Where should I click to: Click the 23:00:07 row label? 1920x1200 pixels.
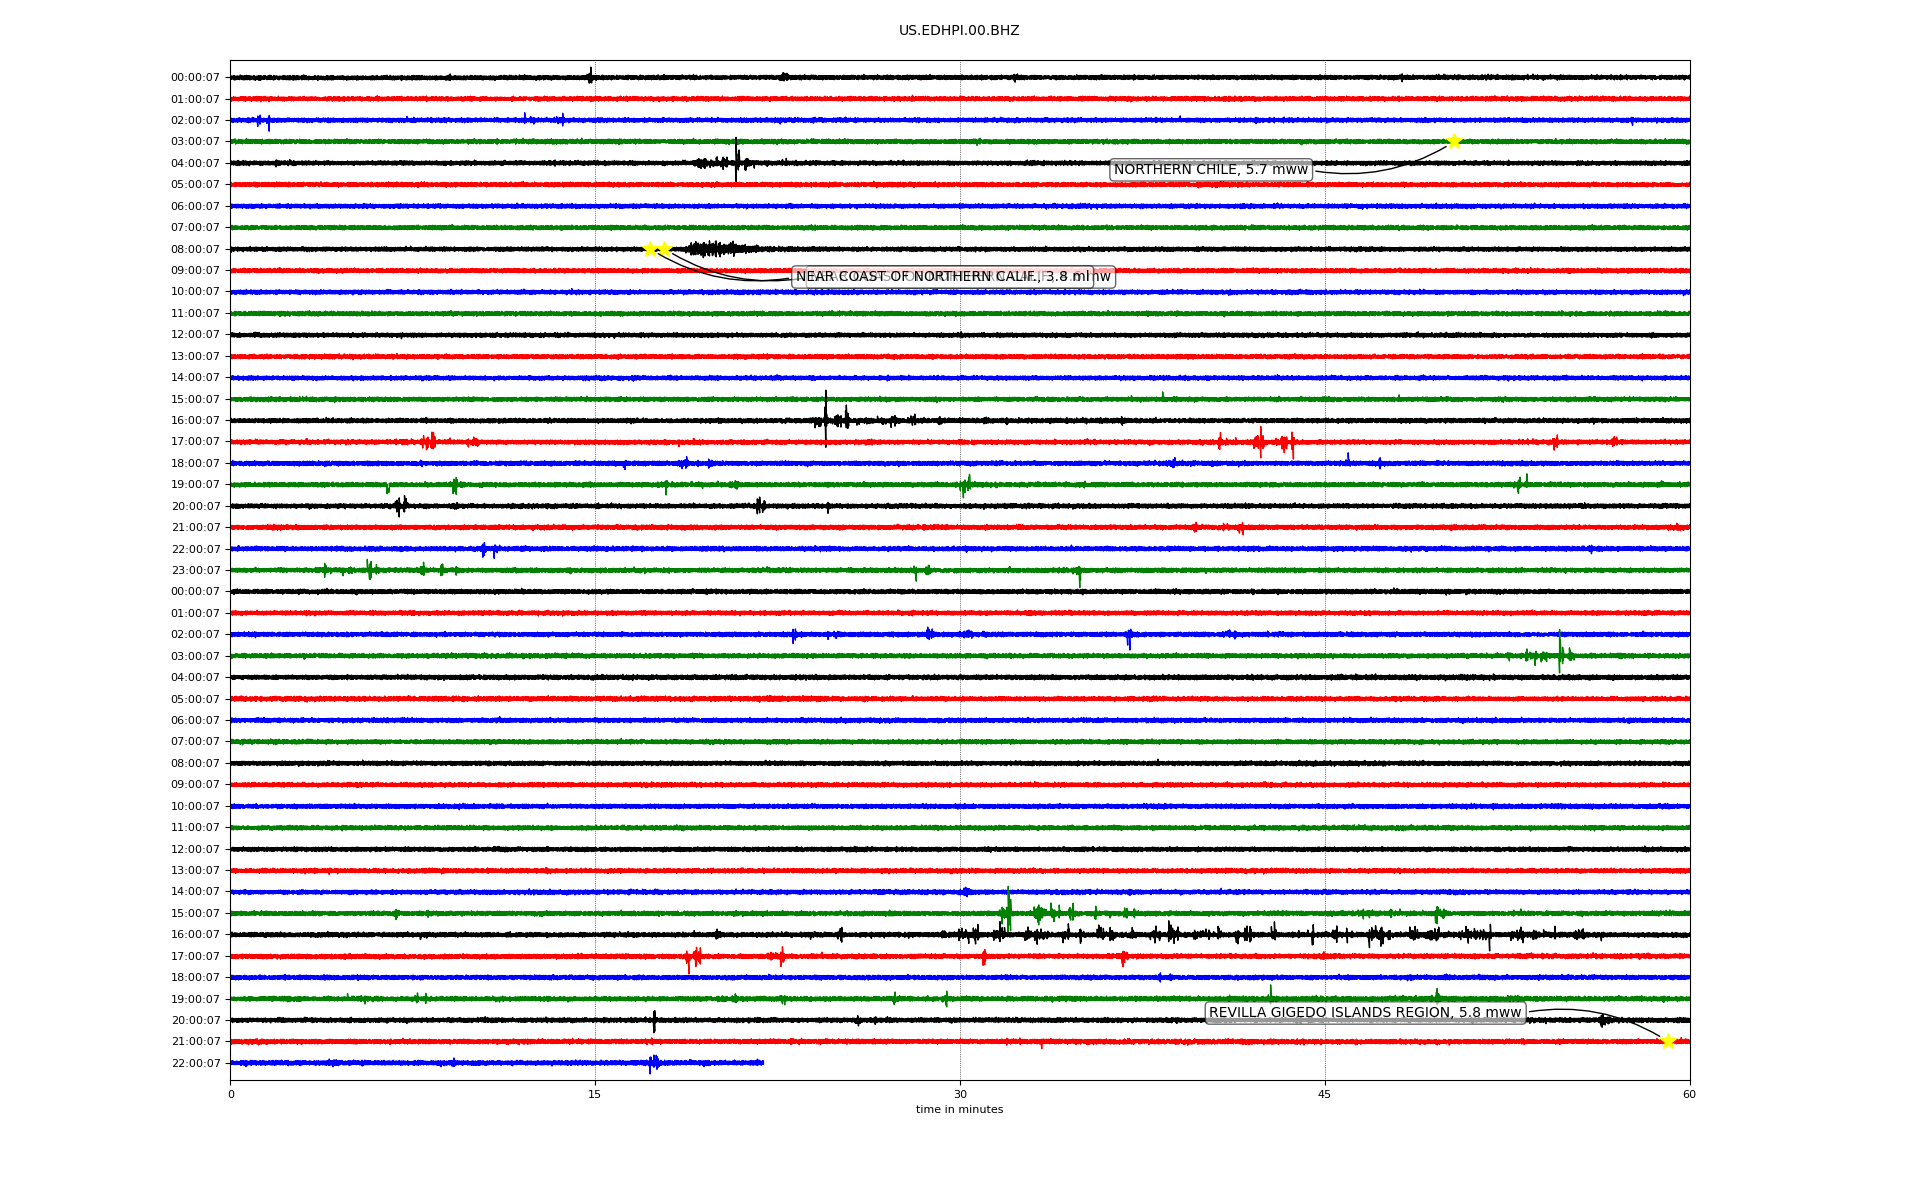click(195, 571)
